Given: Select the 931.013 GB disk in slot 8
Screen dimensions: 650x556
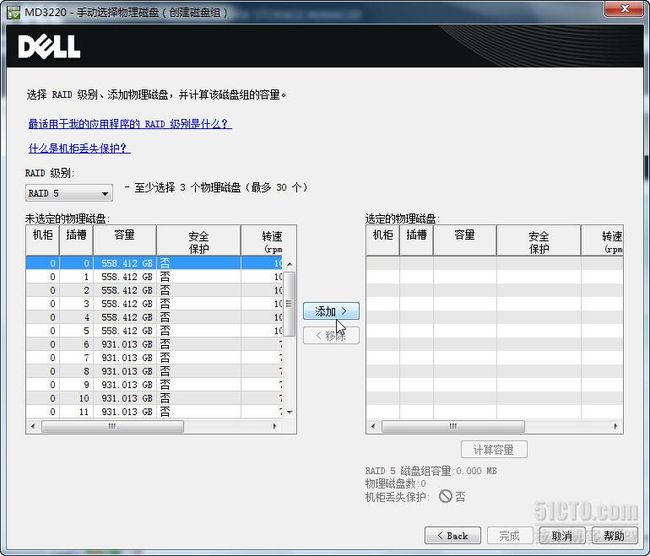Looking at the screenshot, I should coord(154,371).
